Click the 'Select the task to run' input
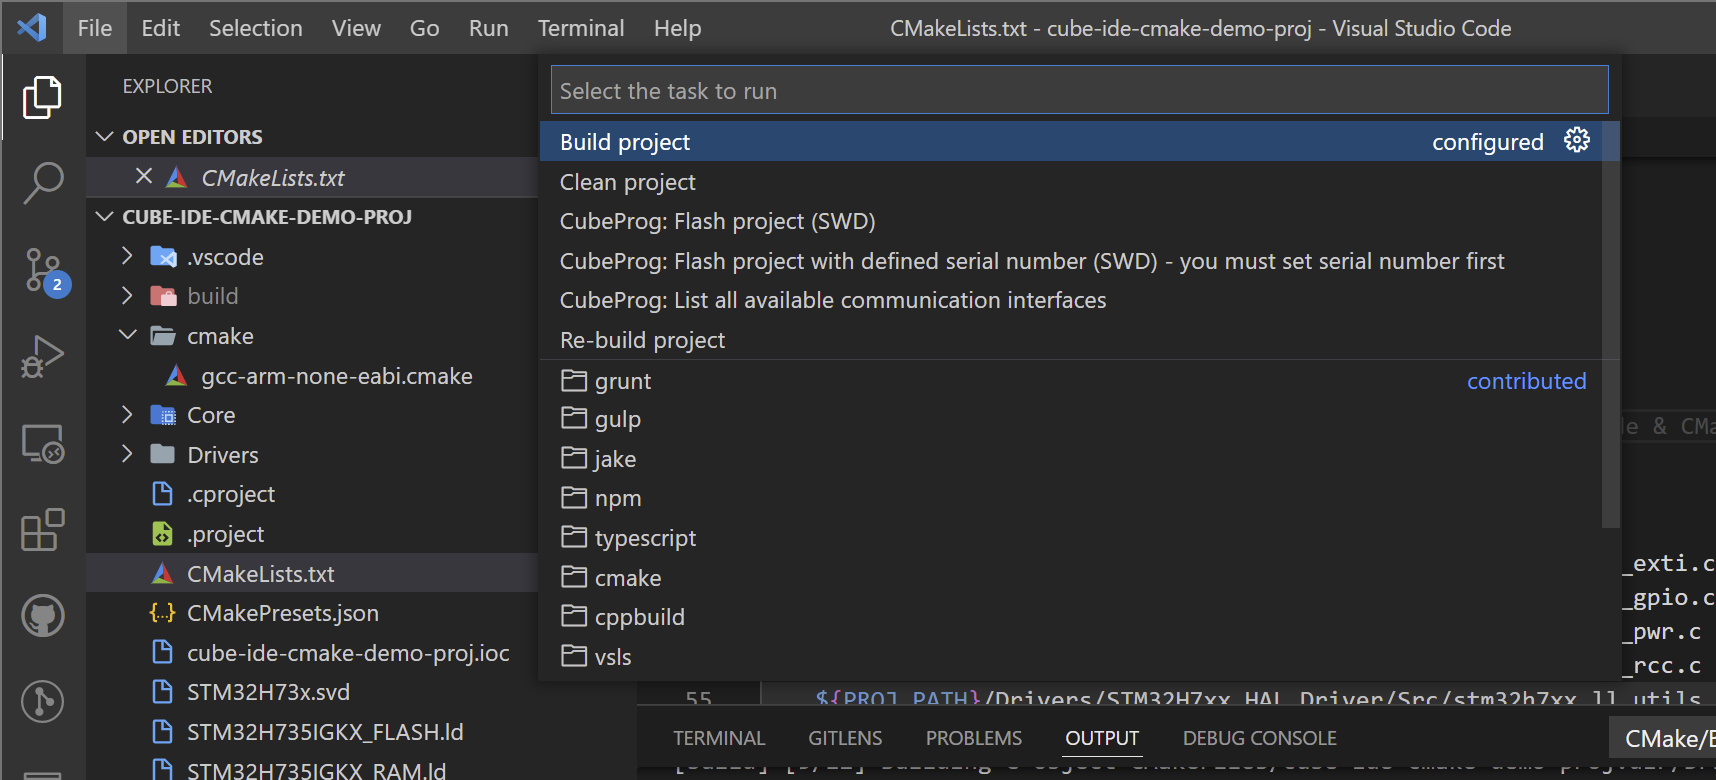1716x780 pixels. pos(1080,90)
